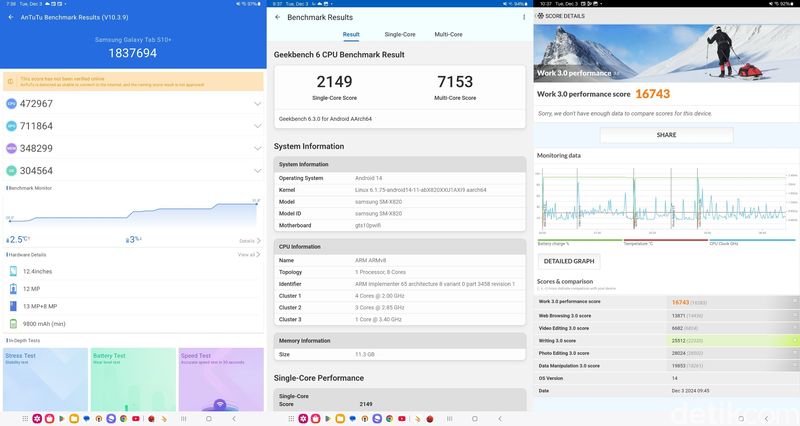Image resolution: width=800 pixels, height=426 pixels.
Task: Start the Speed Test card
Action: coord(221,380)
